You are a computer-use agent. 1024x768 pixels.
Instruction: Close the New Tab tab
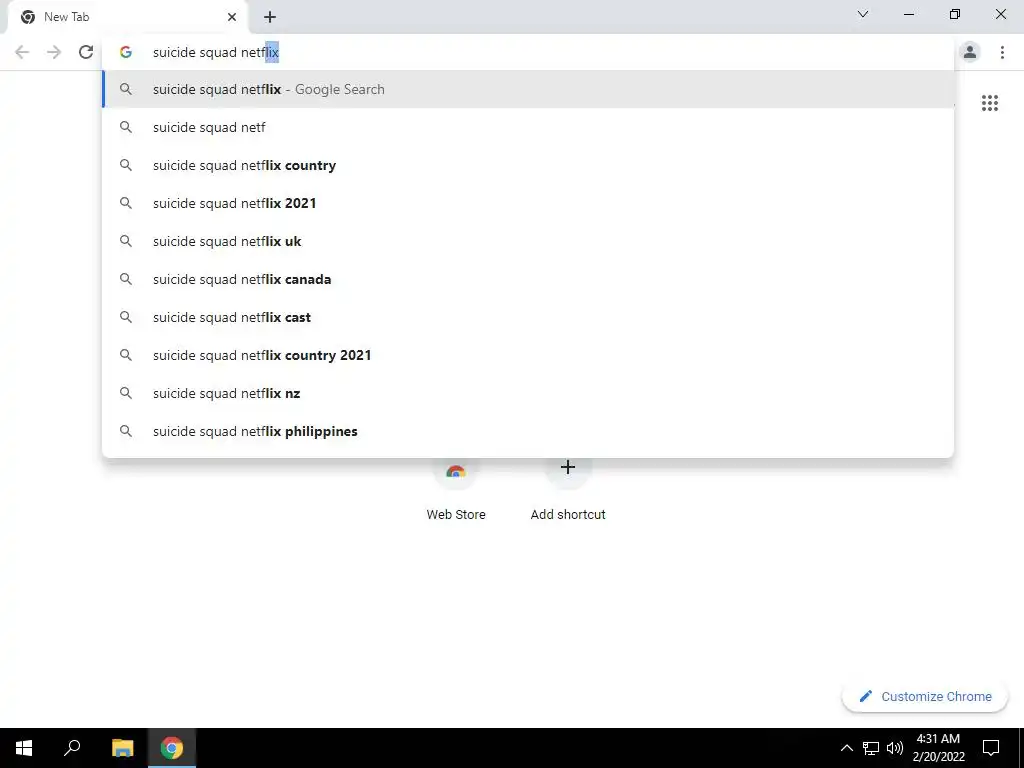[x=232, y=17]
